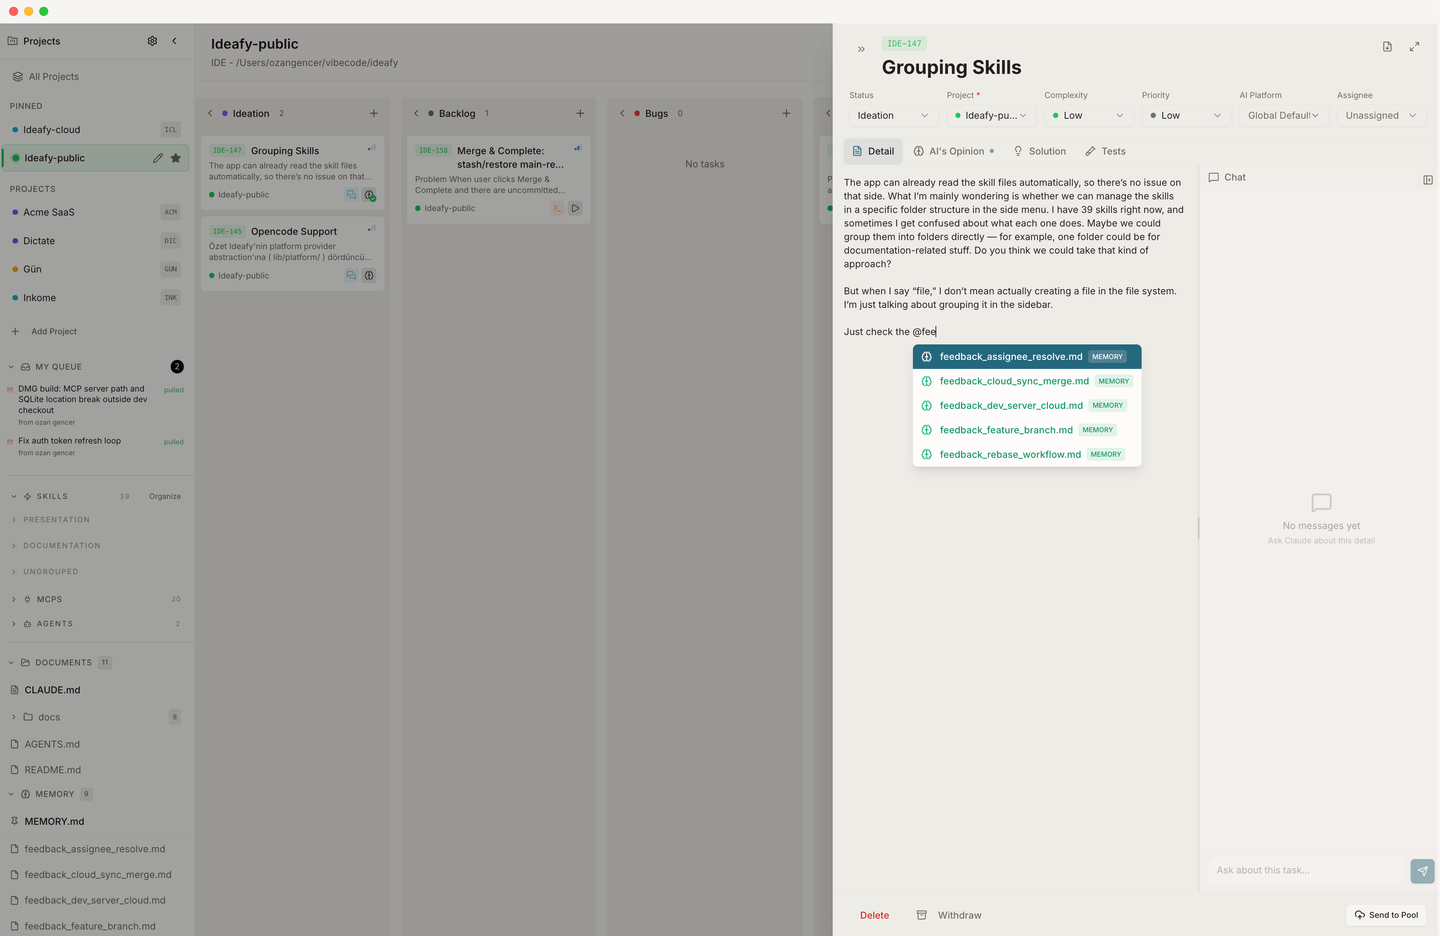The image size is (1440, 936).
Task: Toggle the pin star on Ideafy-public
Action: 176,158
